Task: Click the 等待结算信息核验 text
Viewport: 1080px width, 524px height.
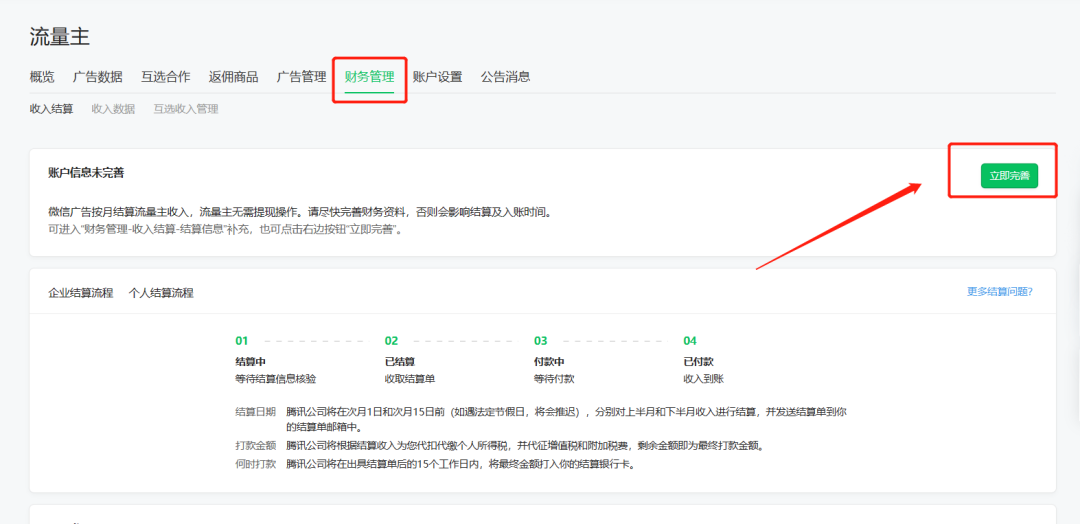Action: [276, 379]
